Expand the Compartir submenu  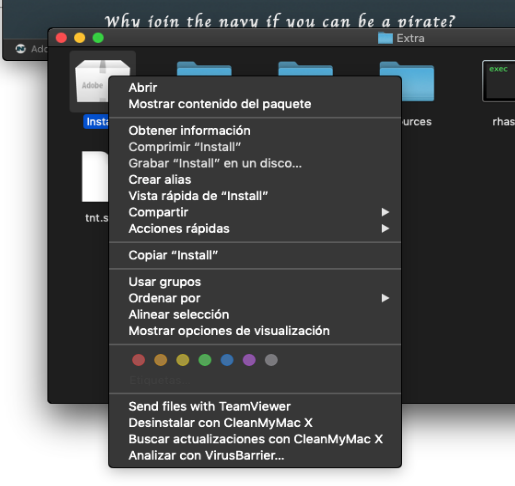point(255,212)
